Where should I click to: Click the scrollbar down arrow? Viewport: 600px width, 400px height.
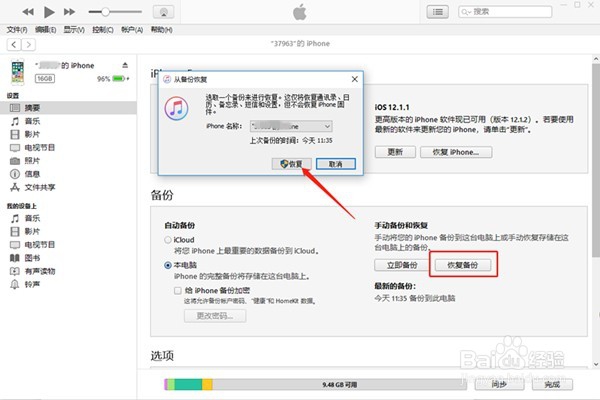tap(596, 364)
